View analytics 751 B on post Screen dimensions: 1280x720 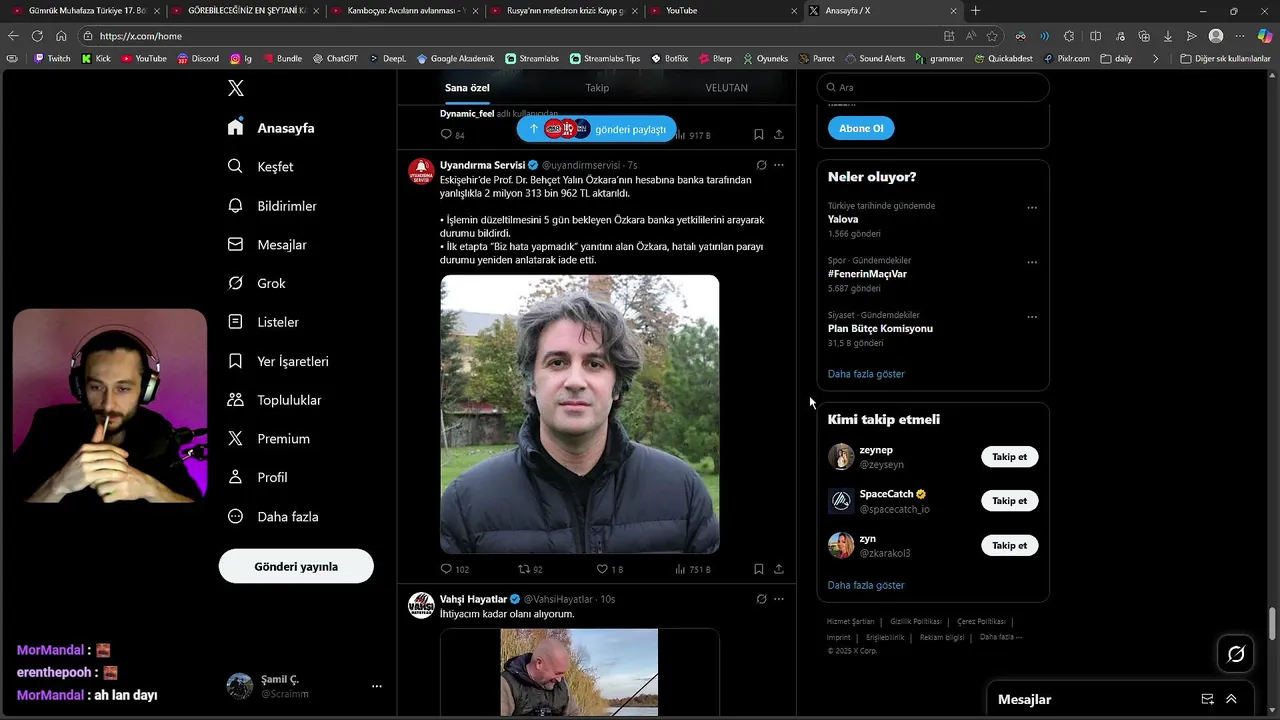coord(693,569)
